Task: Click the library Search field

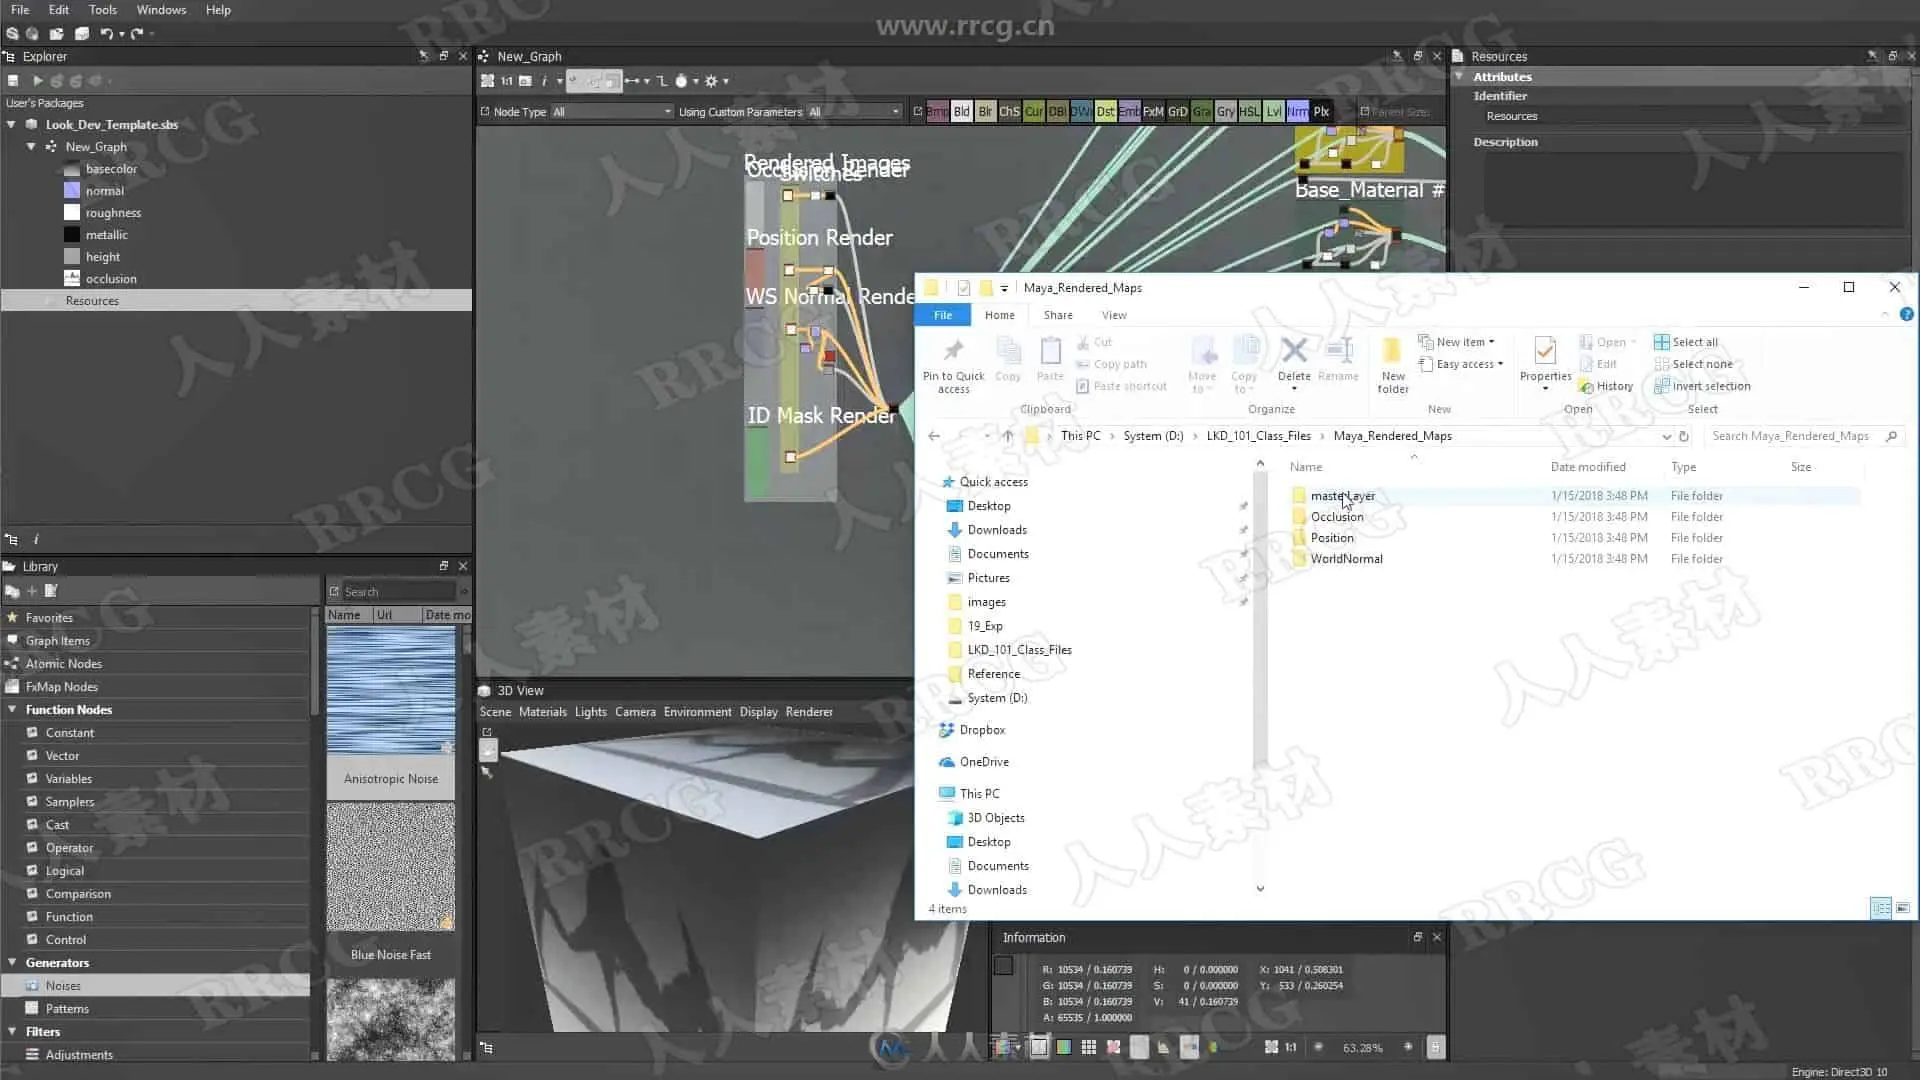Action: tap(399, 592)
